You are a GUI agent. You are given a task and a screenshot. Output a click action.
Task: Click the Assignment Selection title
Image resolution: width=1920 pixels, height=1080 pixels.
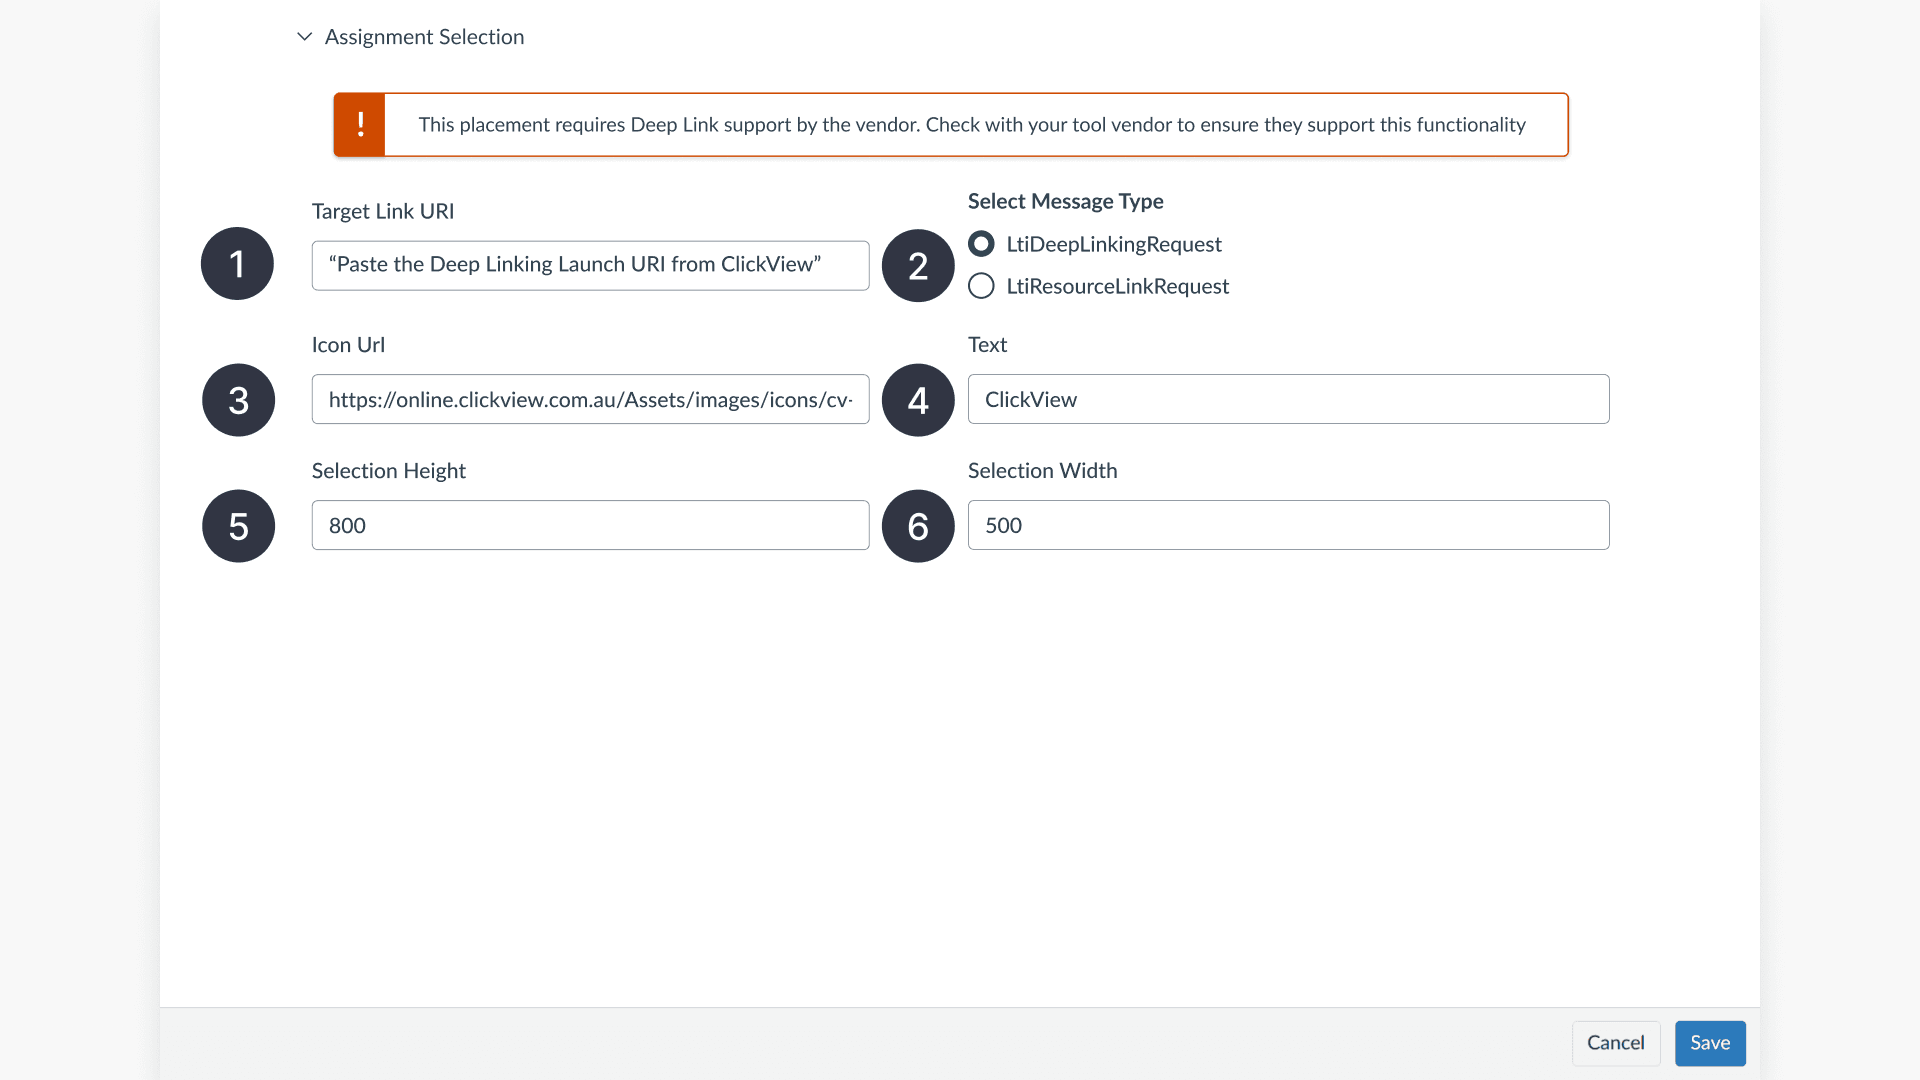pyautogui.click(x=423, y=36)
